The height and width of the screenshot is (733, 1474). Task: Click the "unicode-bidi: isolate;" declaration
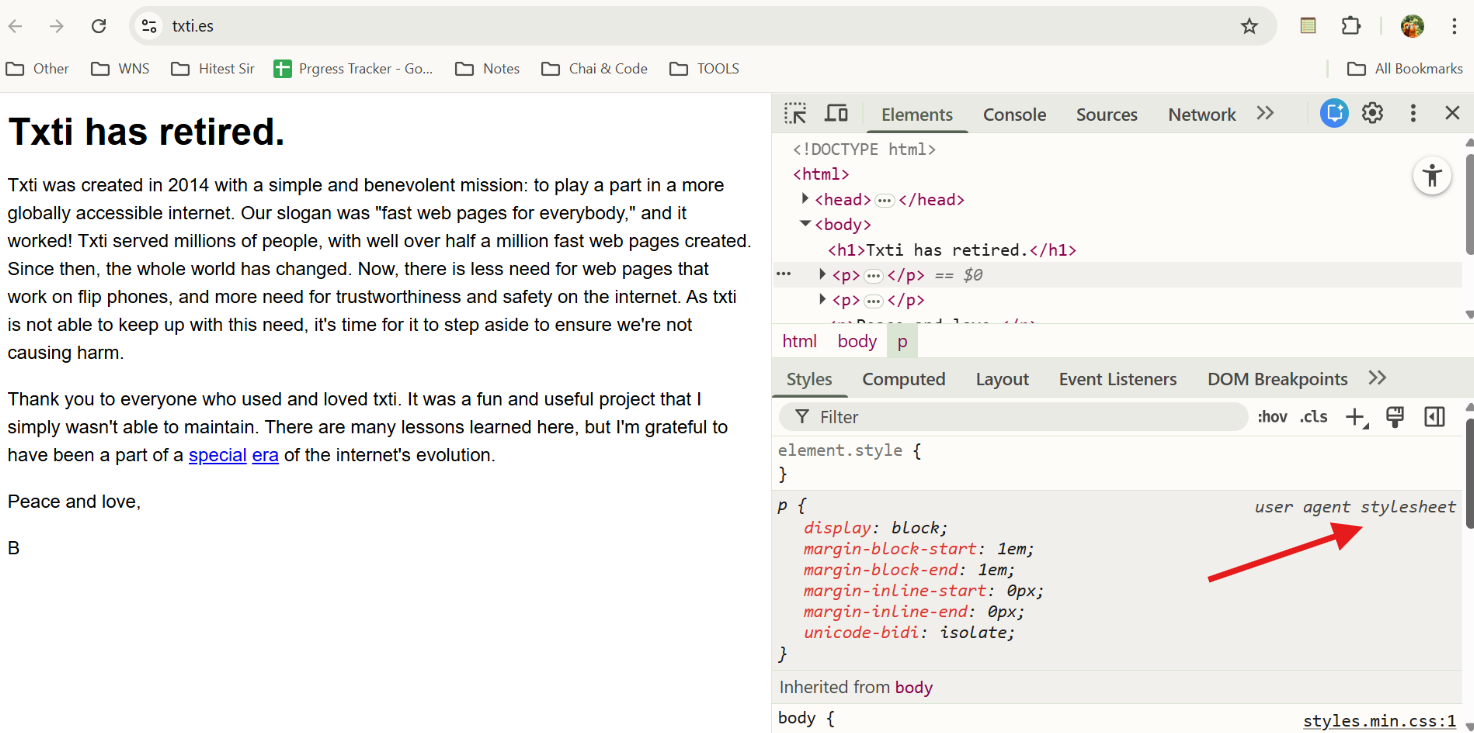click(910, 632)
